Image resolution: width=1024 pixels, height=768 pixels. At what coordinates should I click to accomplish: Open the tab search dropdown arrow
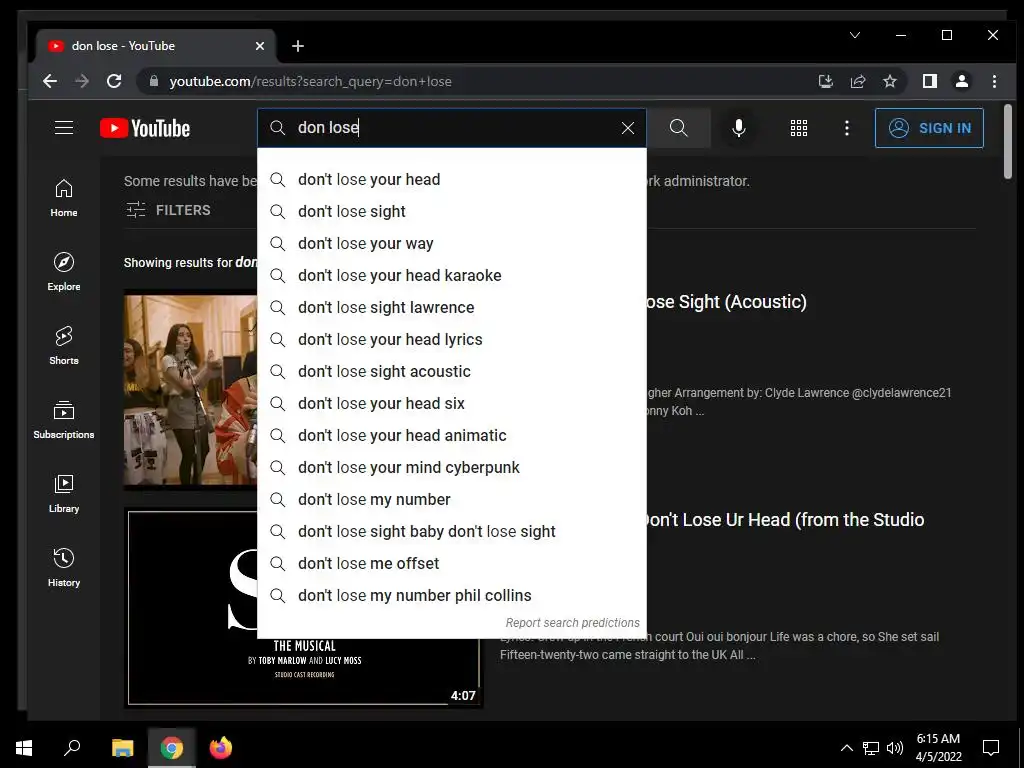854,35
